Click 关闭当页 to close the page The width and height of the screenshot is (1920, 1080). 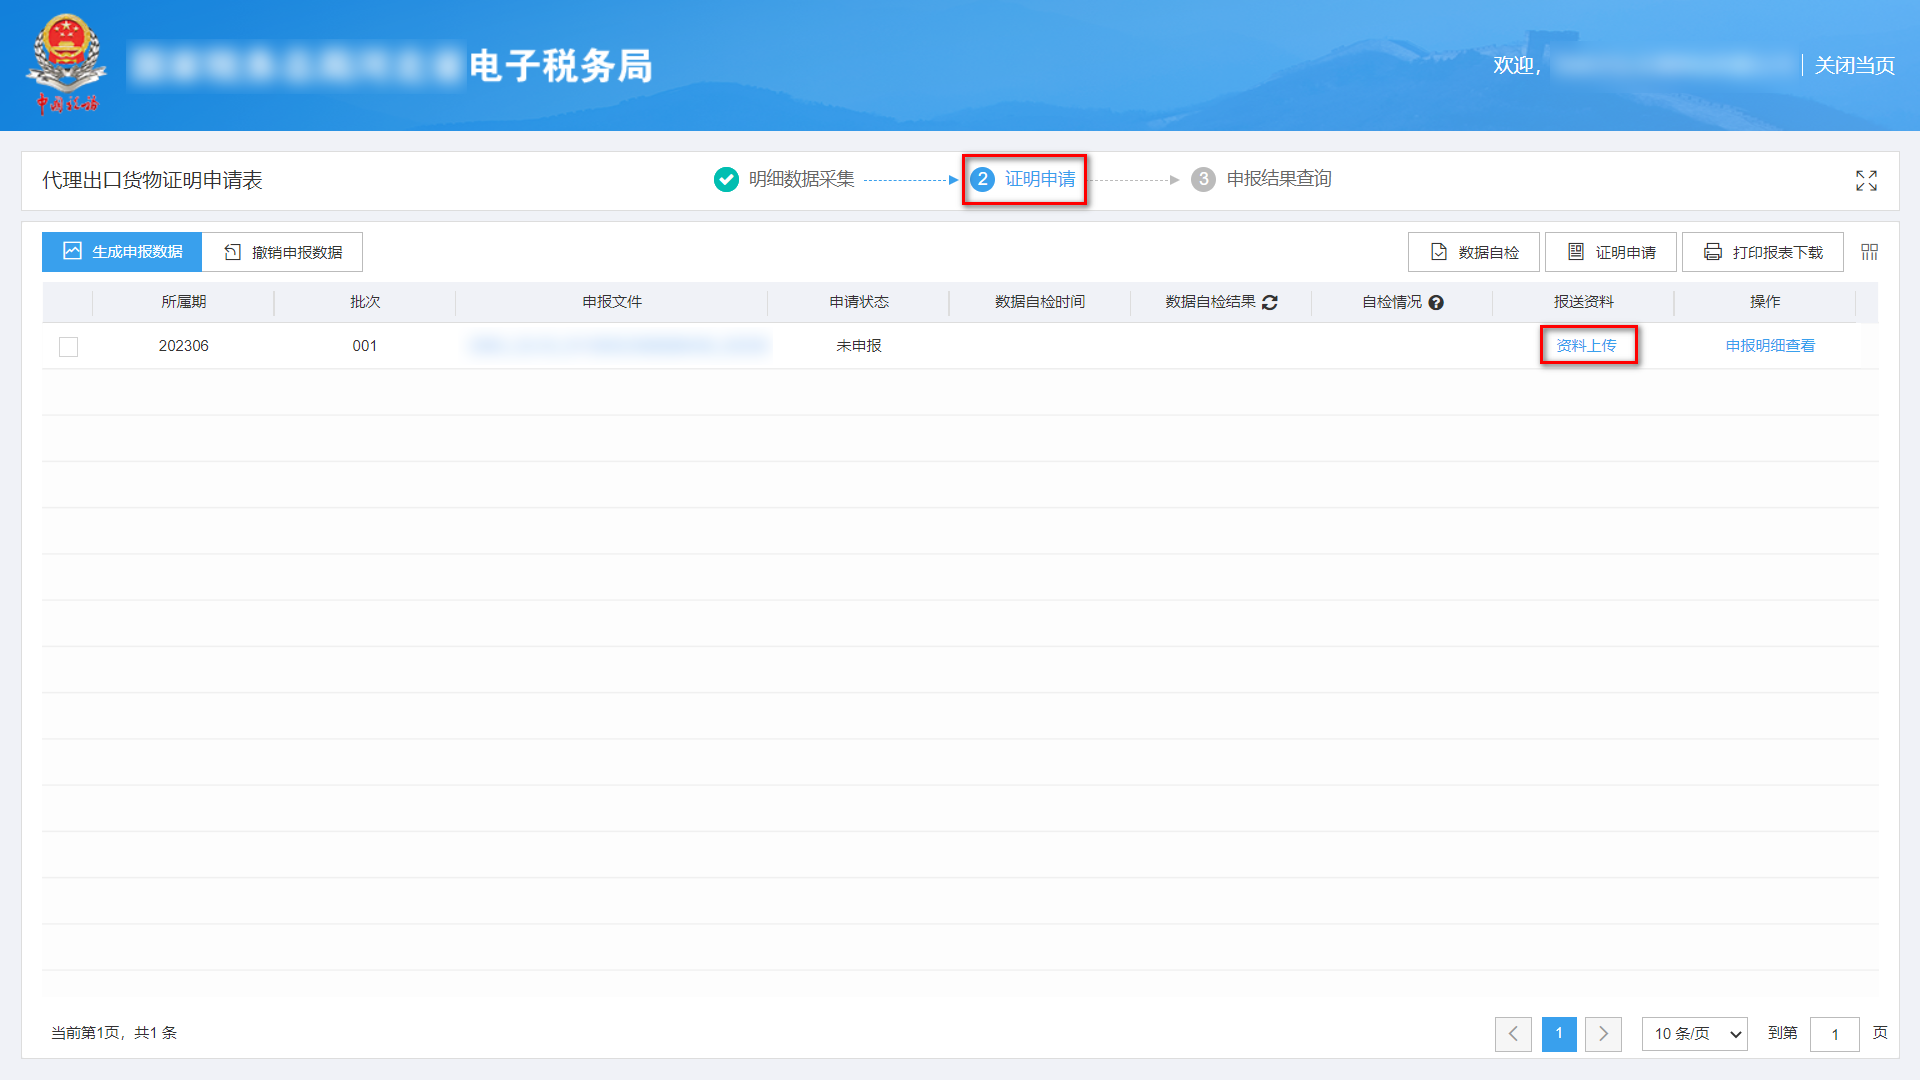click(1853, 66)
